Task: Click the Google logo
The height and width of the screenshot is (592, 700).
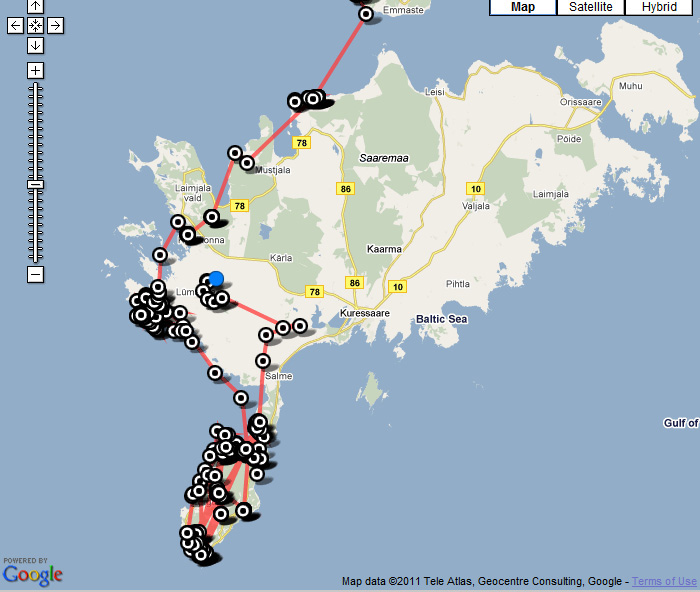Action: pyautogui.click(x=32, y=574)
